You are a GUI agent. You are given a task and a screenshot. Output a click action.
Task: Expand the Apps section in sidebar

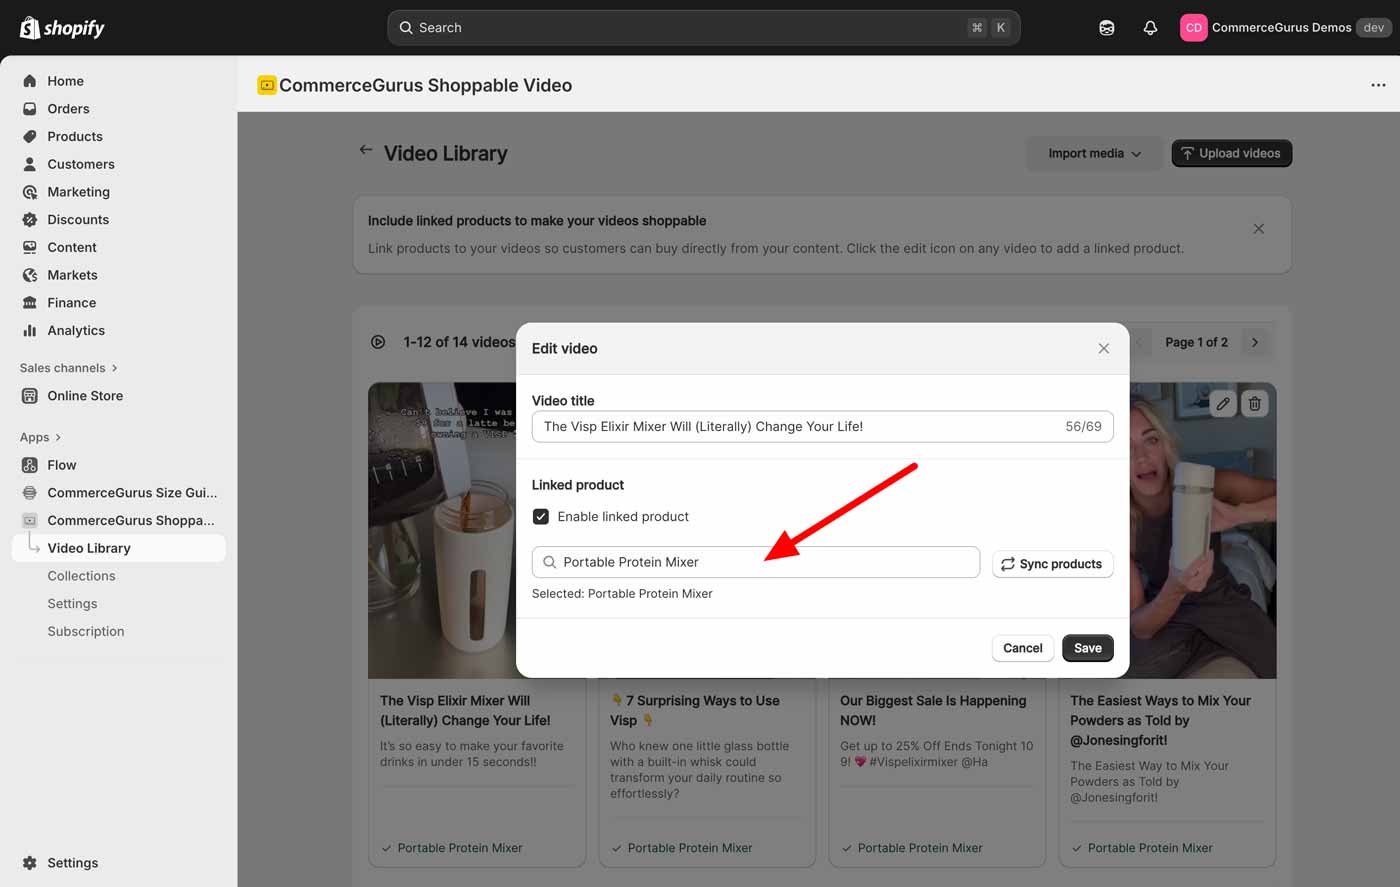(40, 437)
